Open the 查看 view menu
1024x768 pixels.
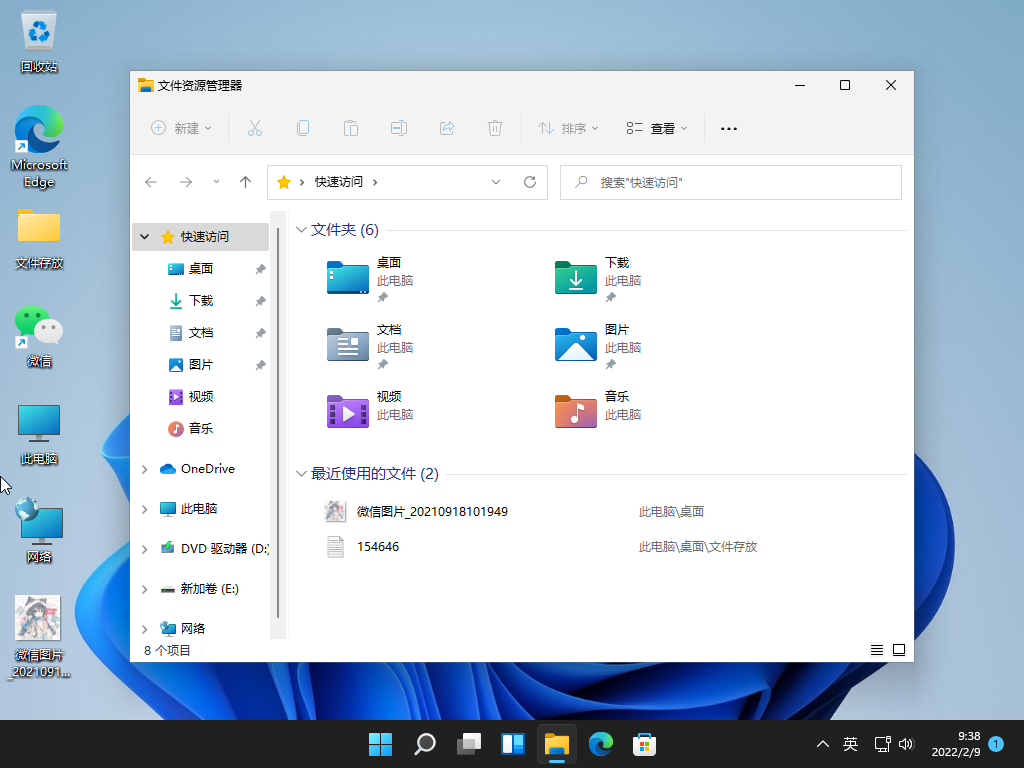coord(657,128)
